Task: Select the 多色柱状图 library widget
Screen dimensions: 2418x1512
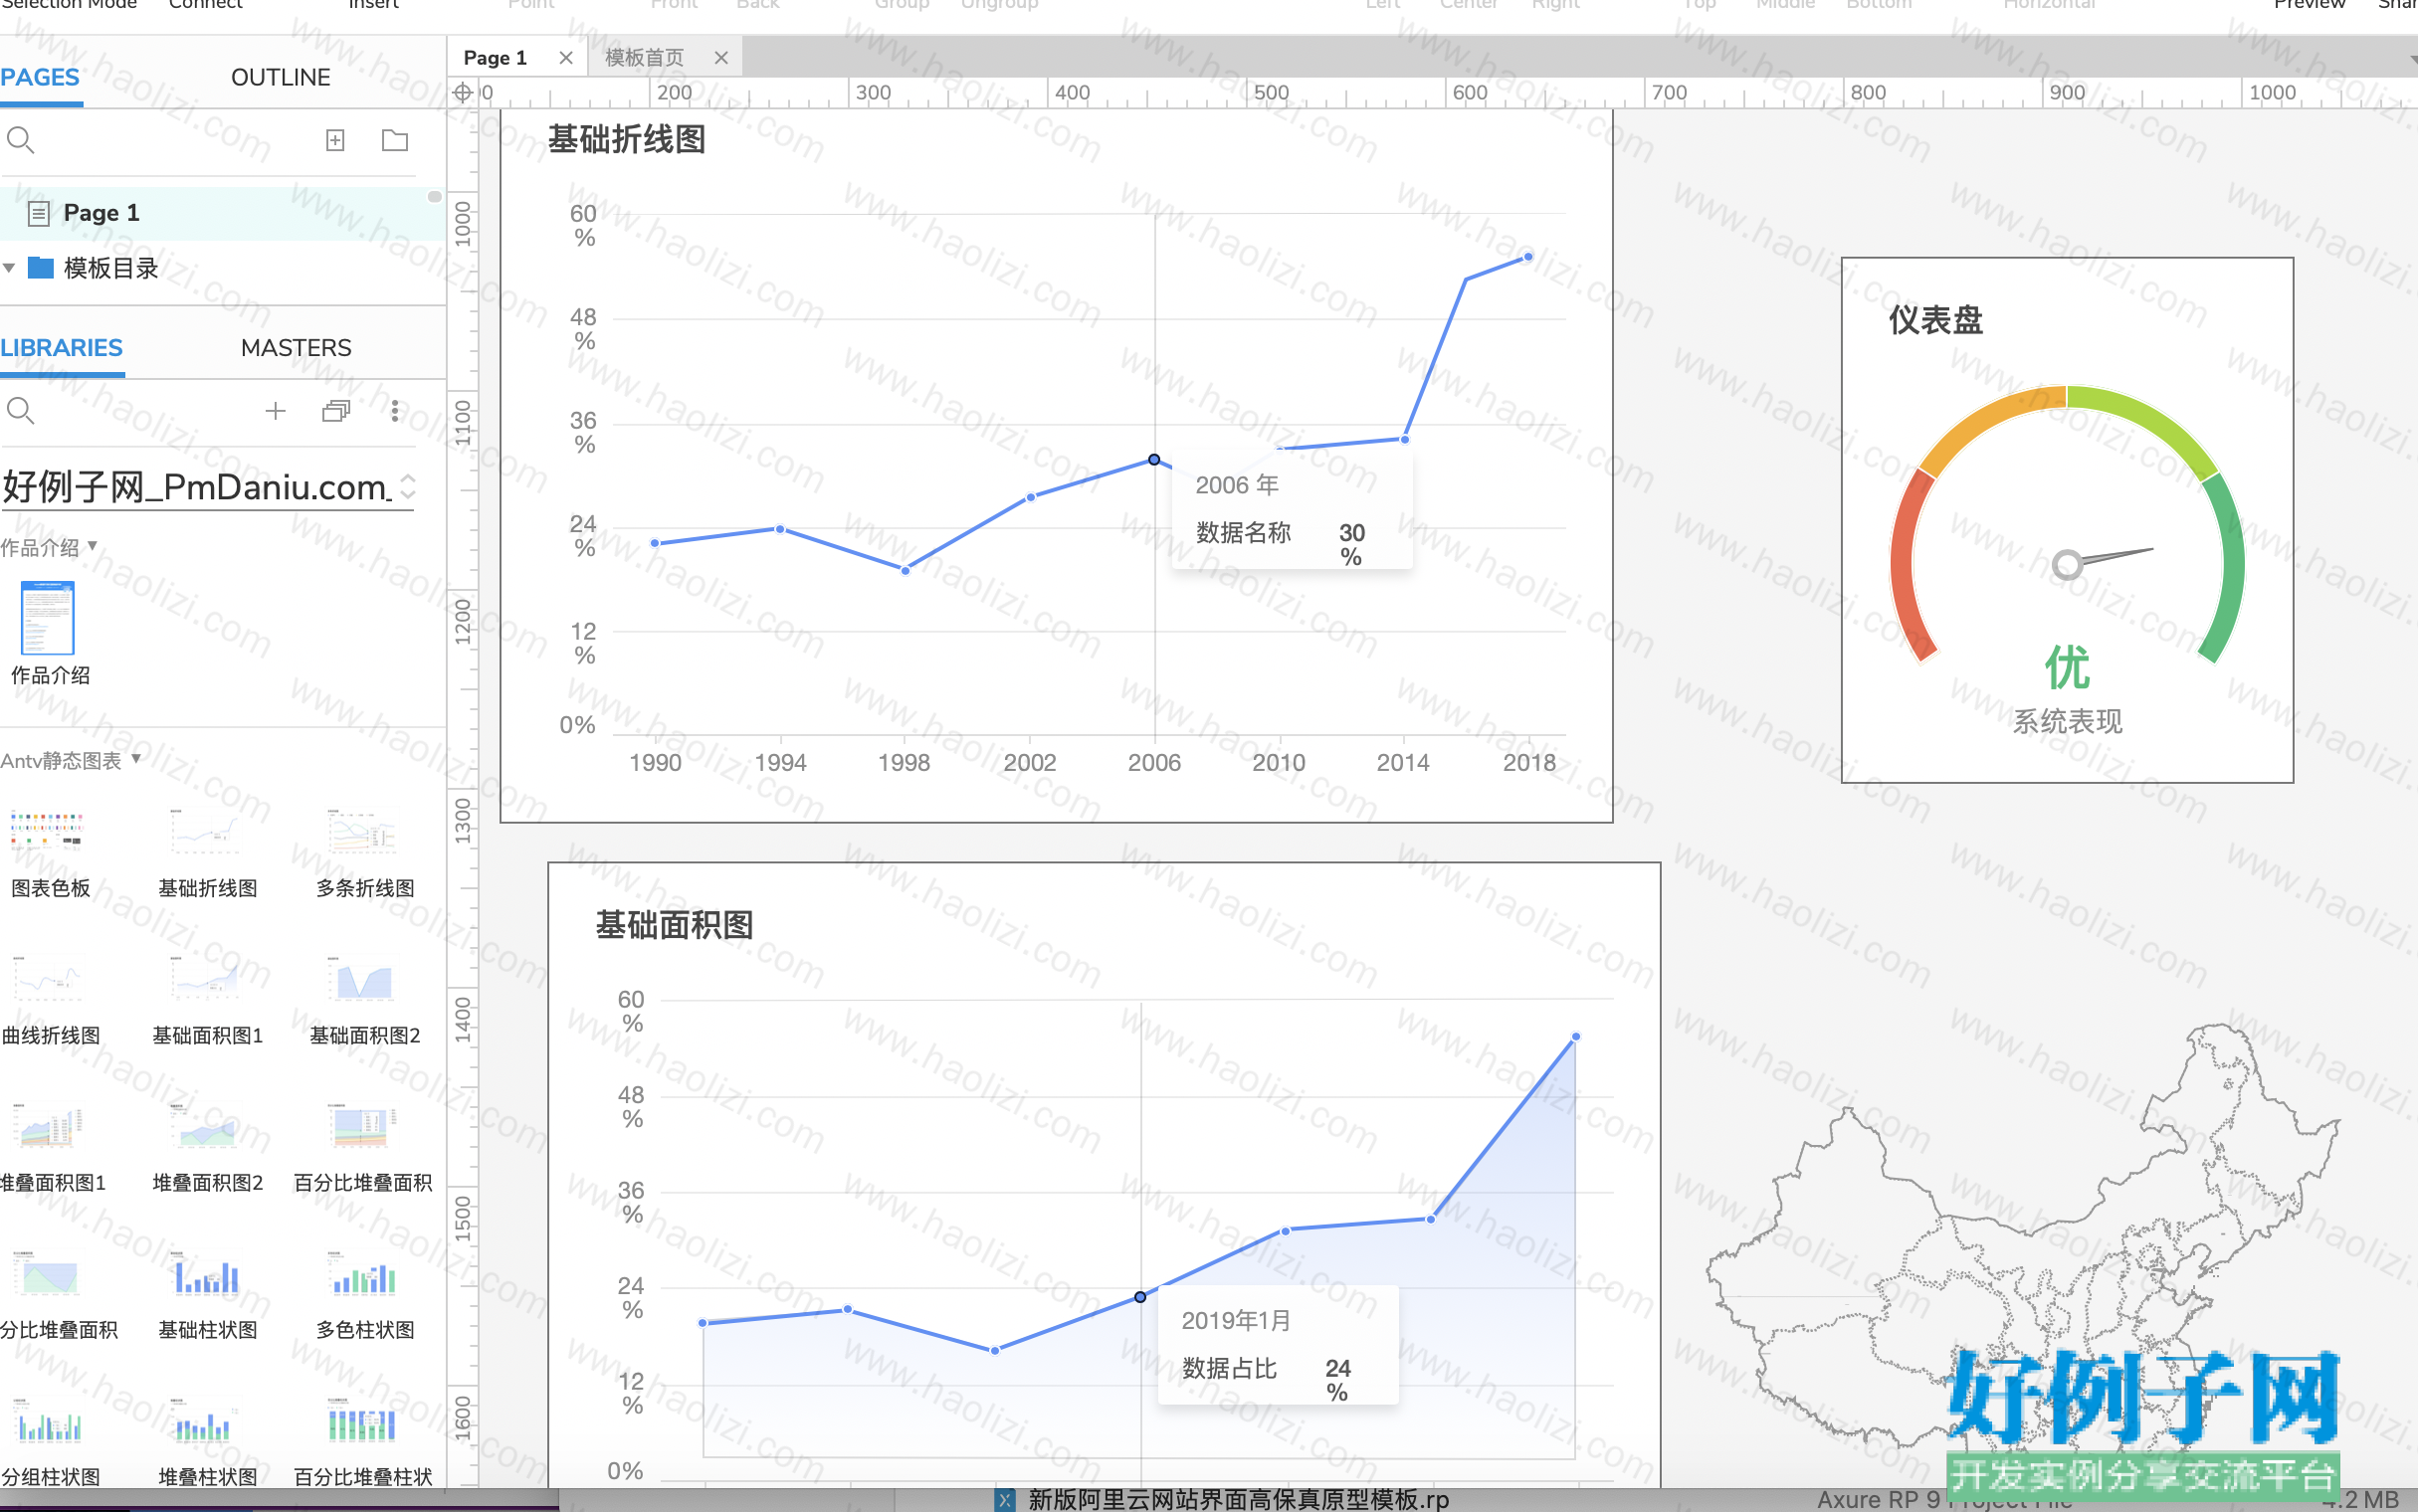Action: click(x=365, y=1294)
